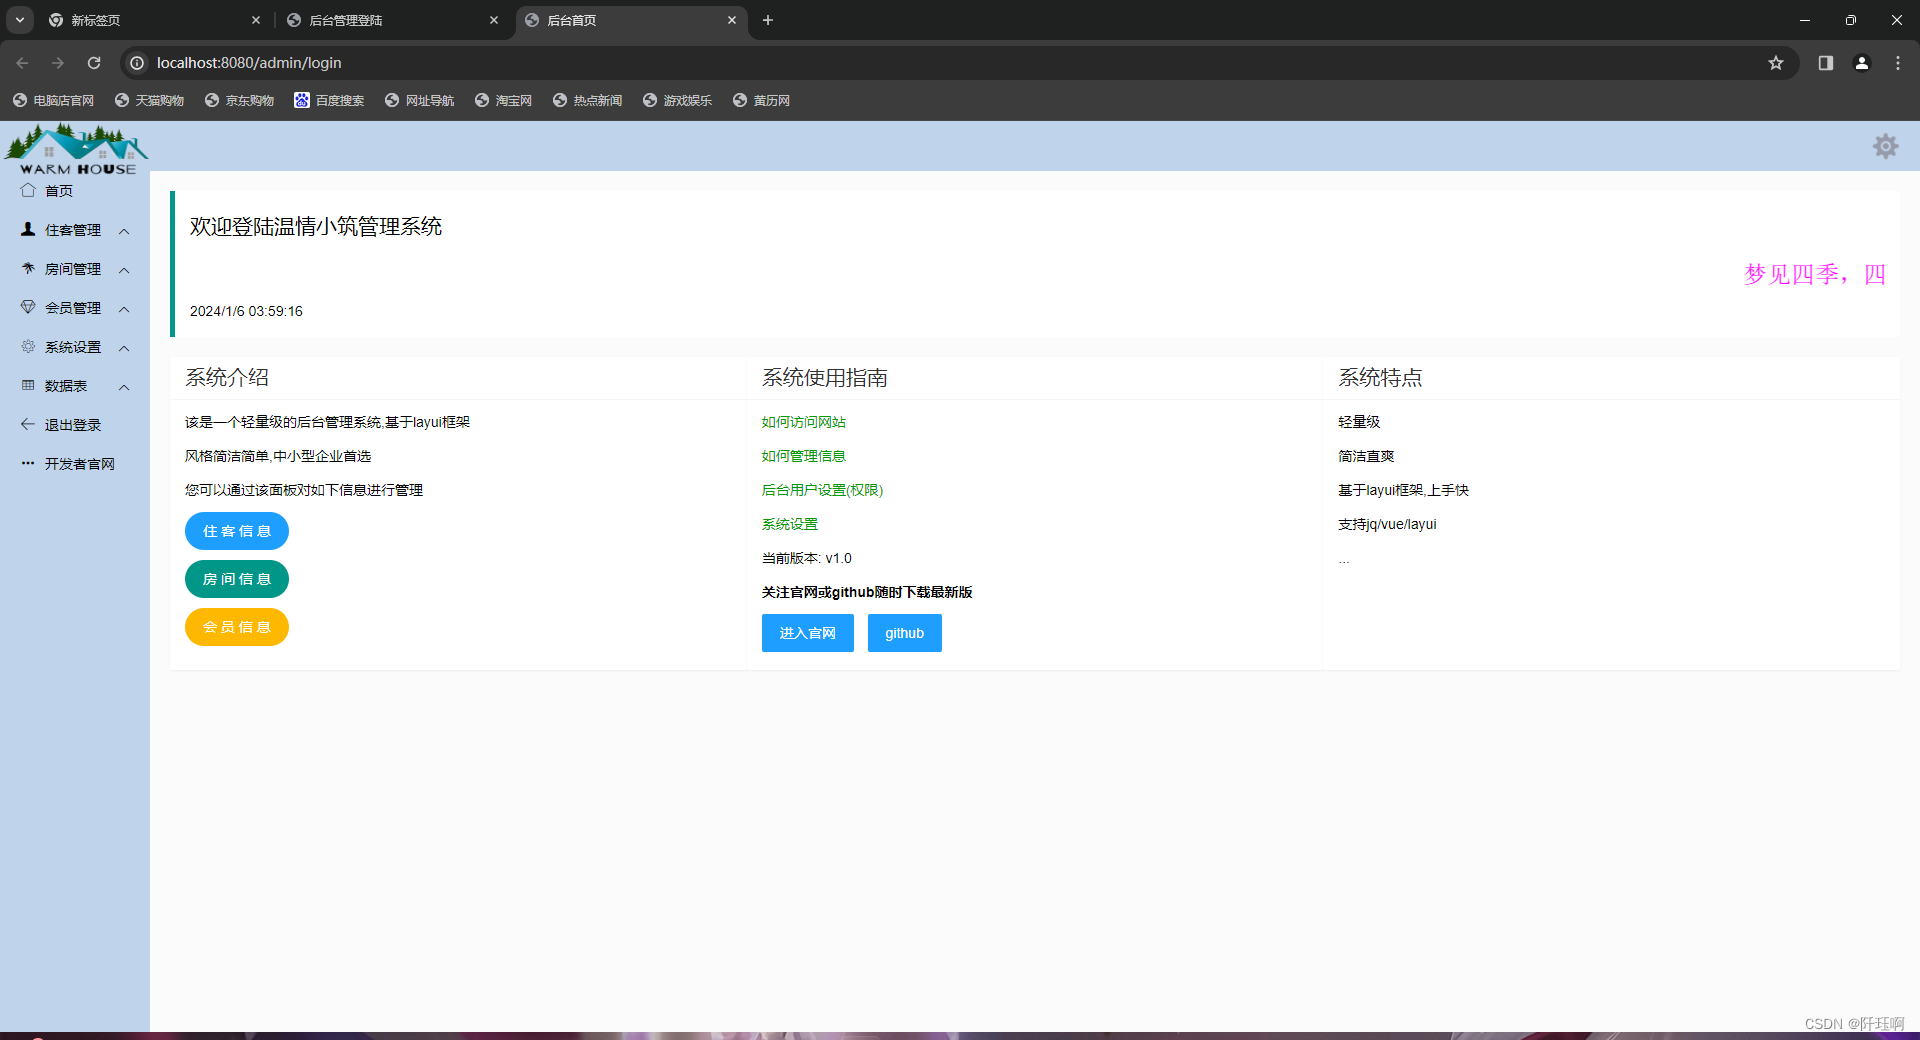Image resolution: width=1920 pixels, height=1040 pixels.
Task: Click the browser profile avatar icon
Action: click(x=1861, y=62)
